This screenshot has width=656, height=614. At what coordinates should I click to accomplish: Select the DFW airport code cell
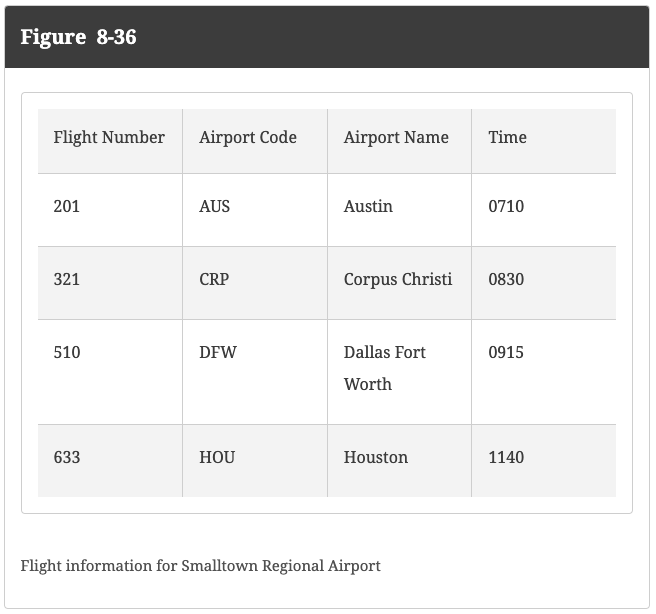(x=218, y=353)
